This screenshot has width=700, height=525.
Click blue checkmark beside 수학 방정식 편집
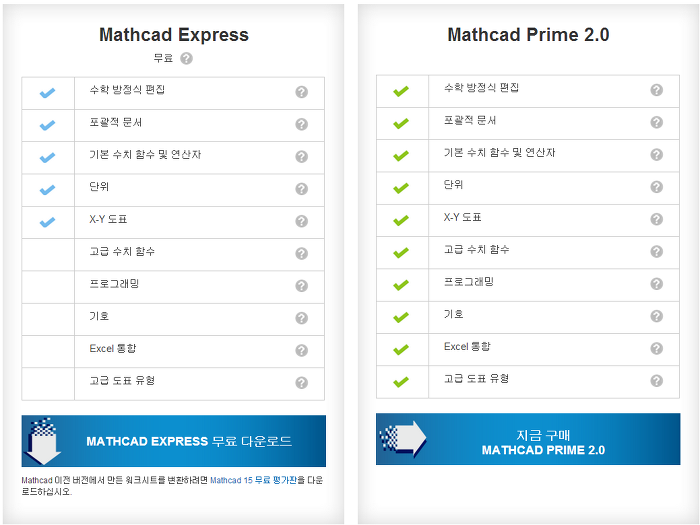click(47, 93)
